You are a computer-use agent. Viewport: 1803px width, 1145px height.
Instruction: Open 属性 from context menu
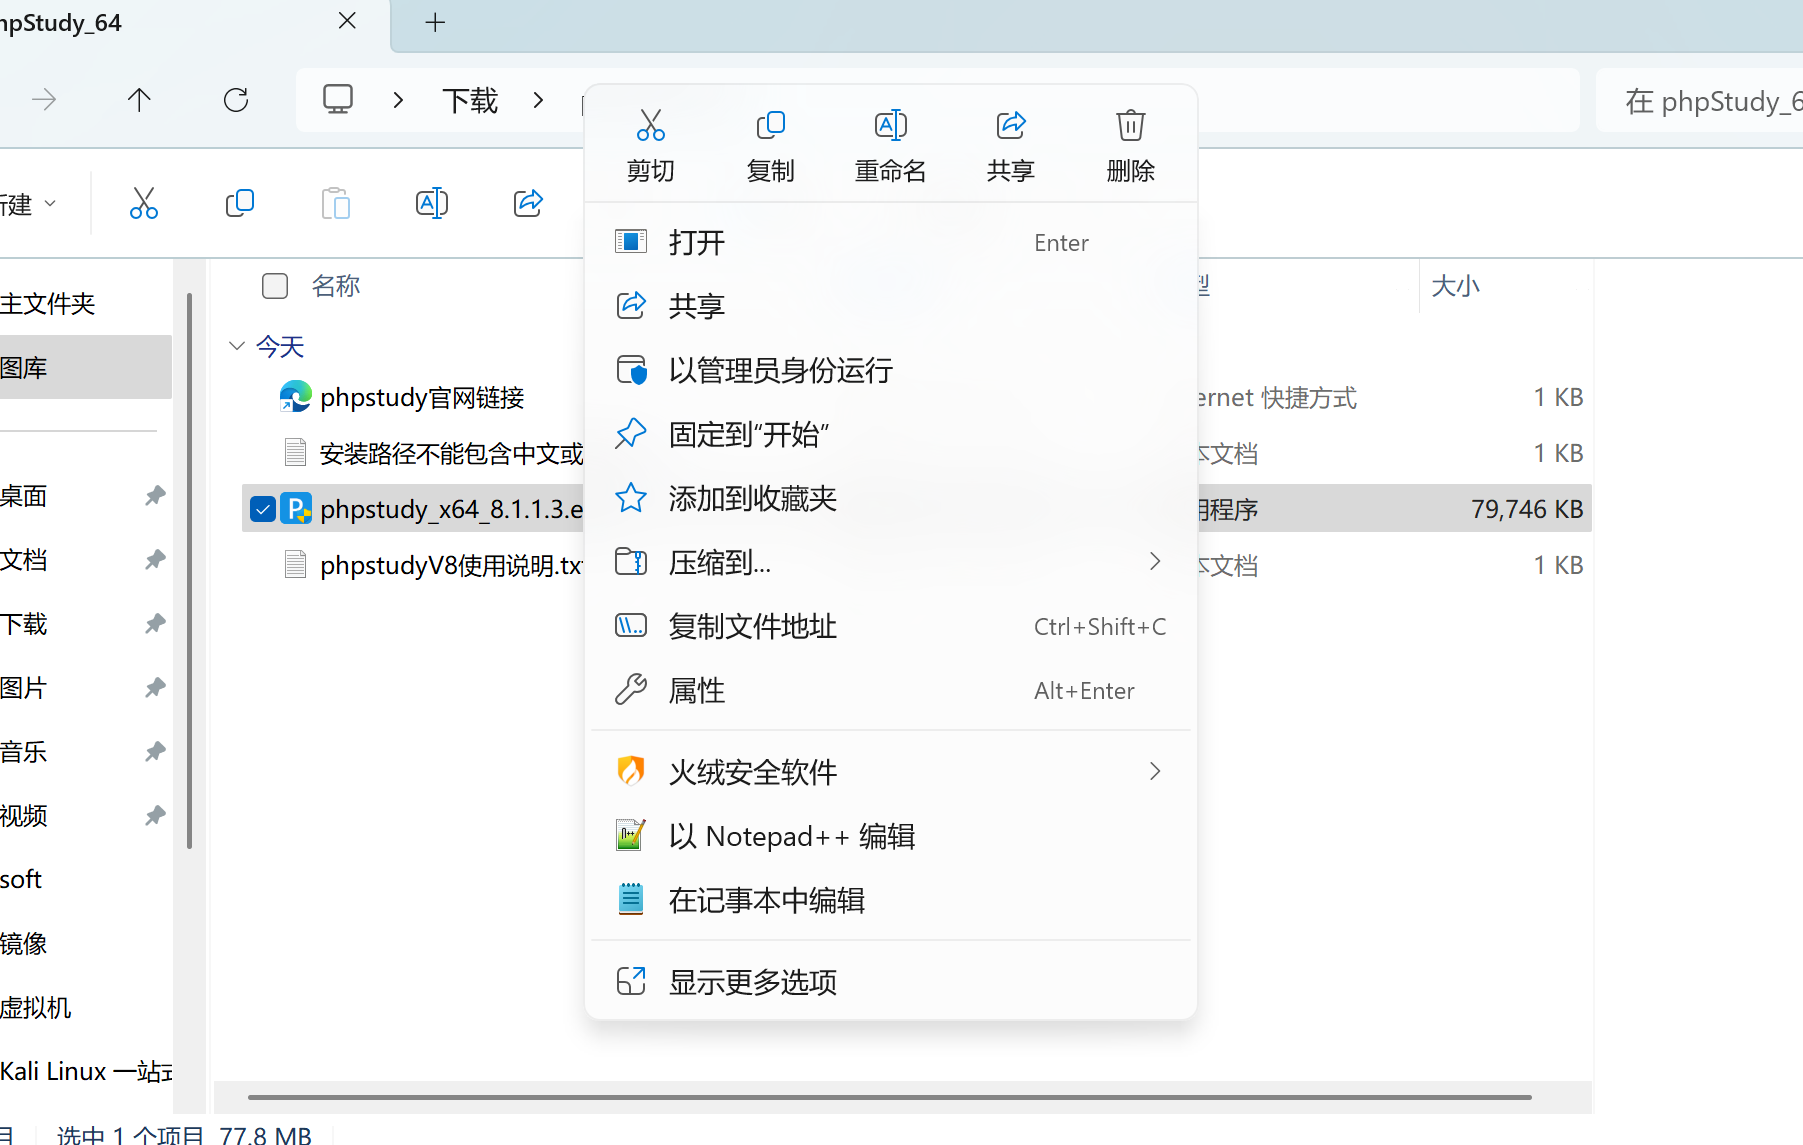(x=891, y=690)
